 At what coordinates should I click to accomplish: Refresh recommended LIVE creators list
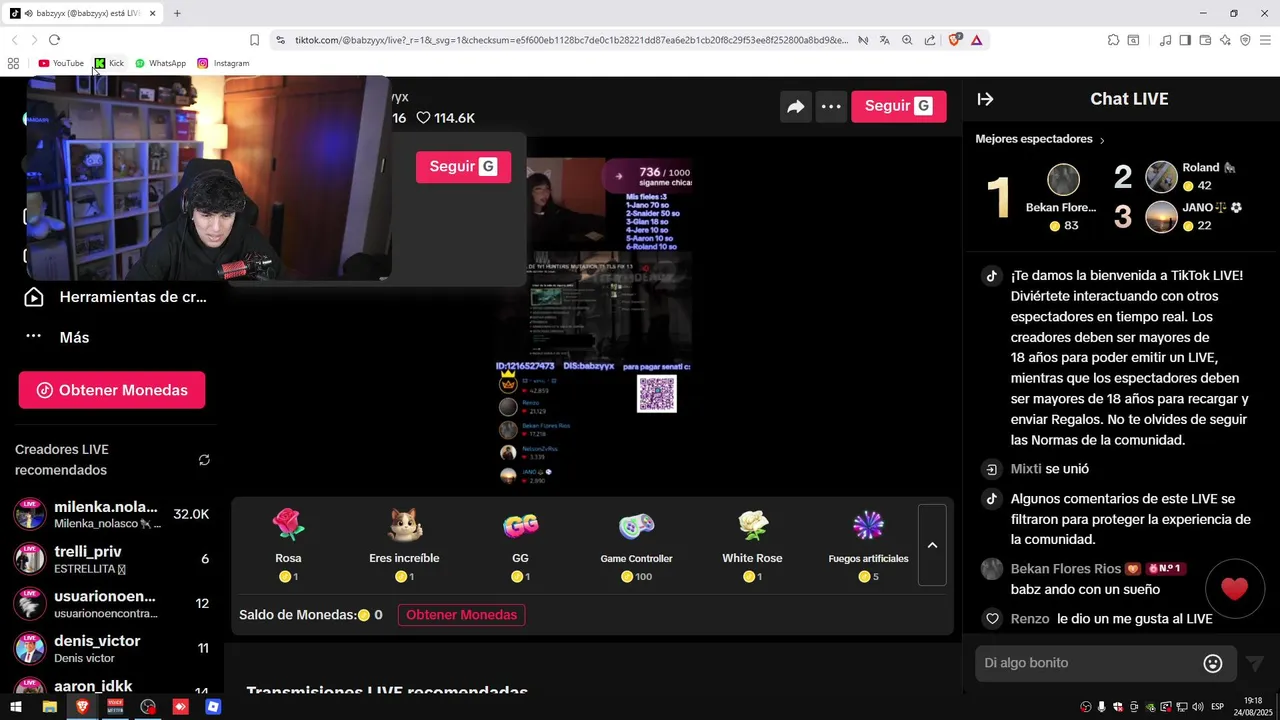pos(204,460)
